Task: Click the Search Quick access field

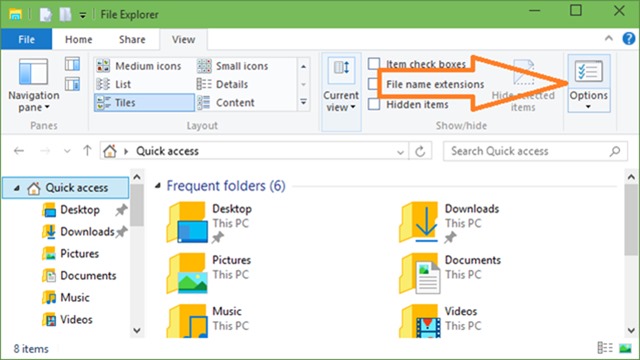Action: pyautogui.click(x=535, y=151)
